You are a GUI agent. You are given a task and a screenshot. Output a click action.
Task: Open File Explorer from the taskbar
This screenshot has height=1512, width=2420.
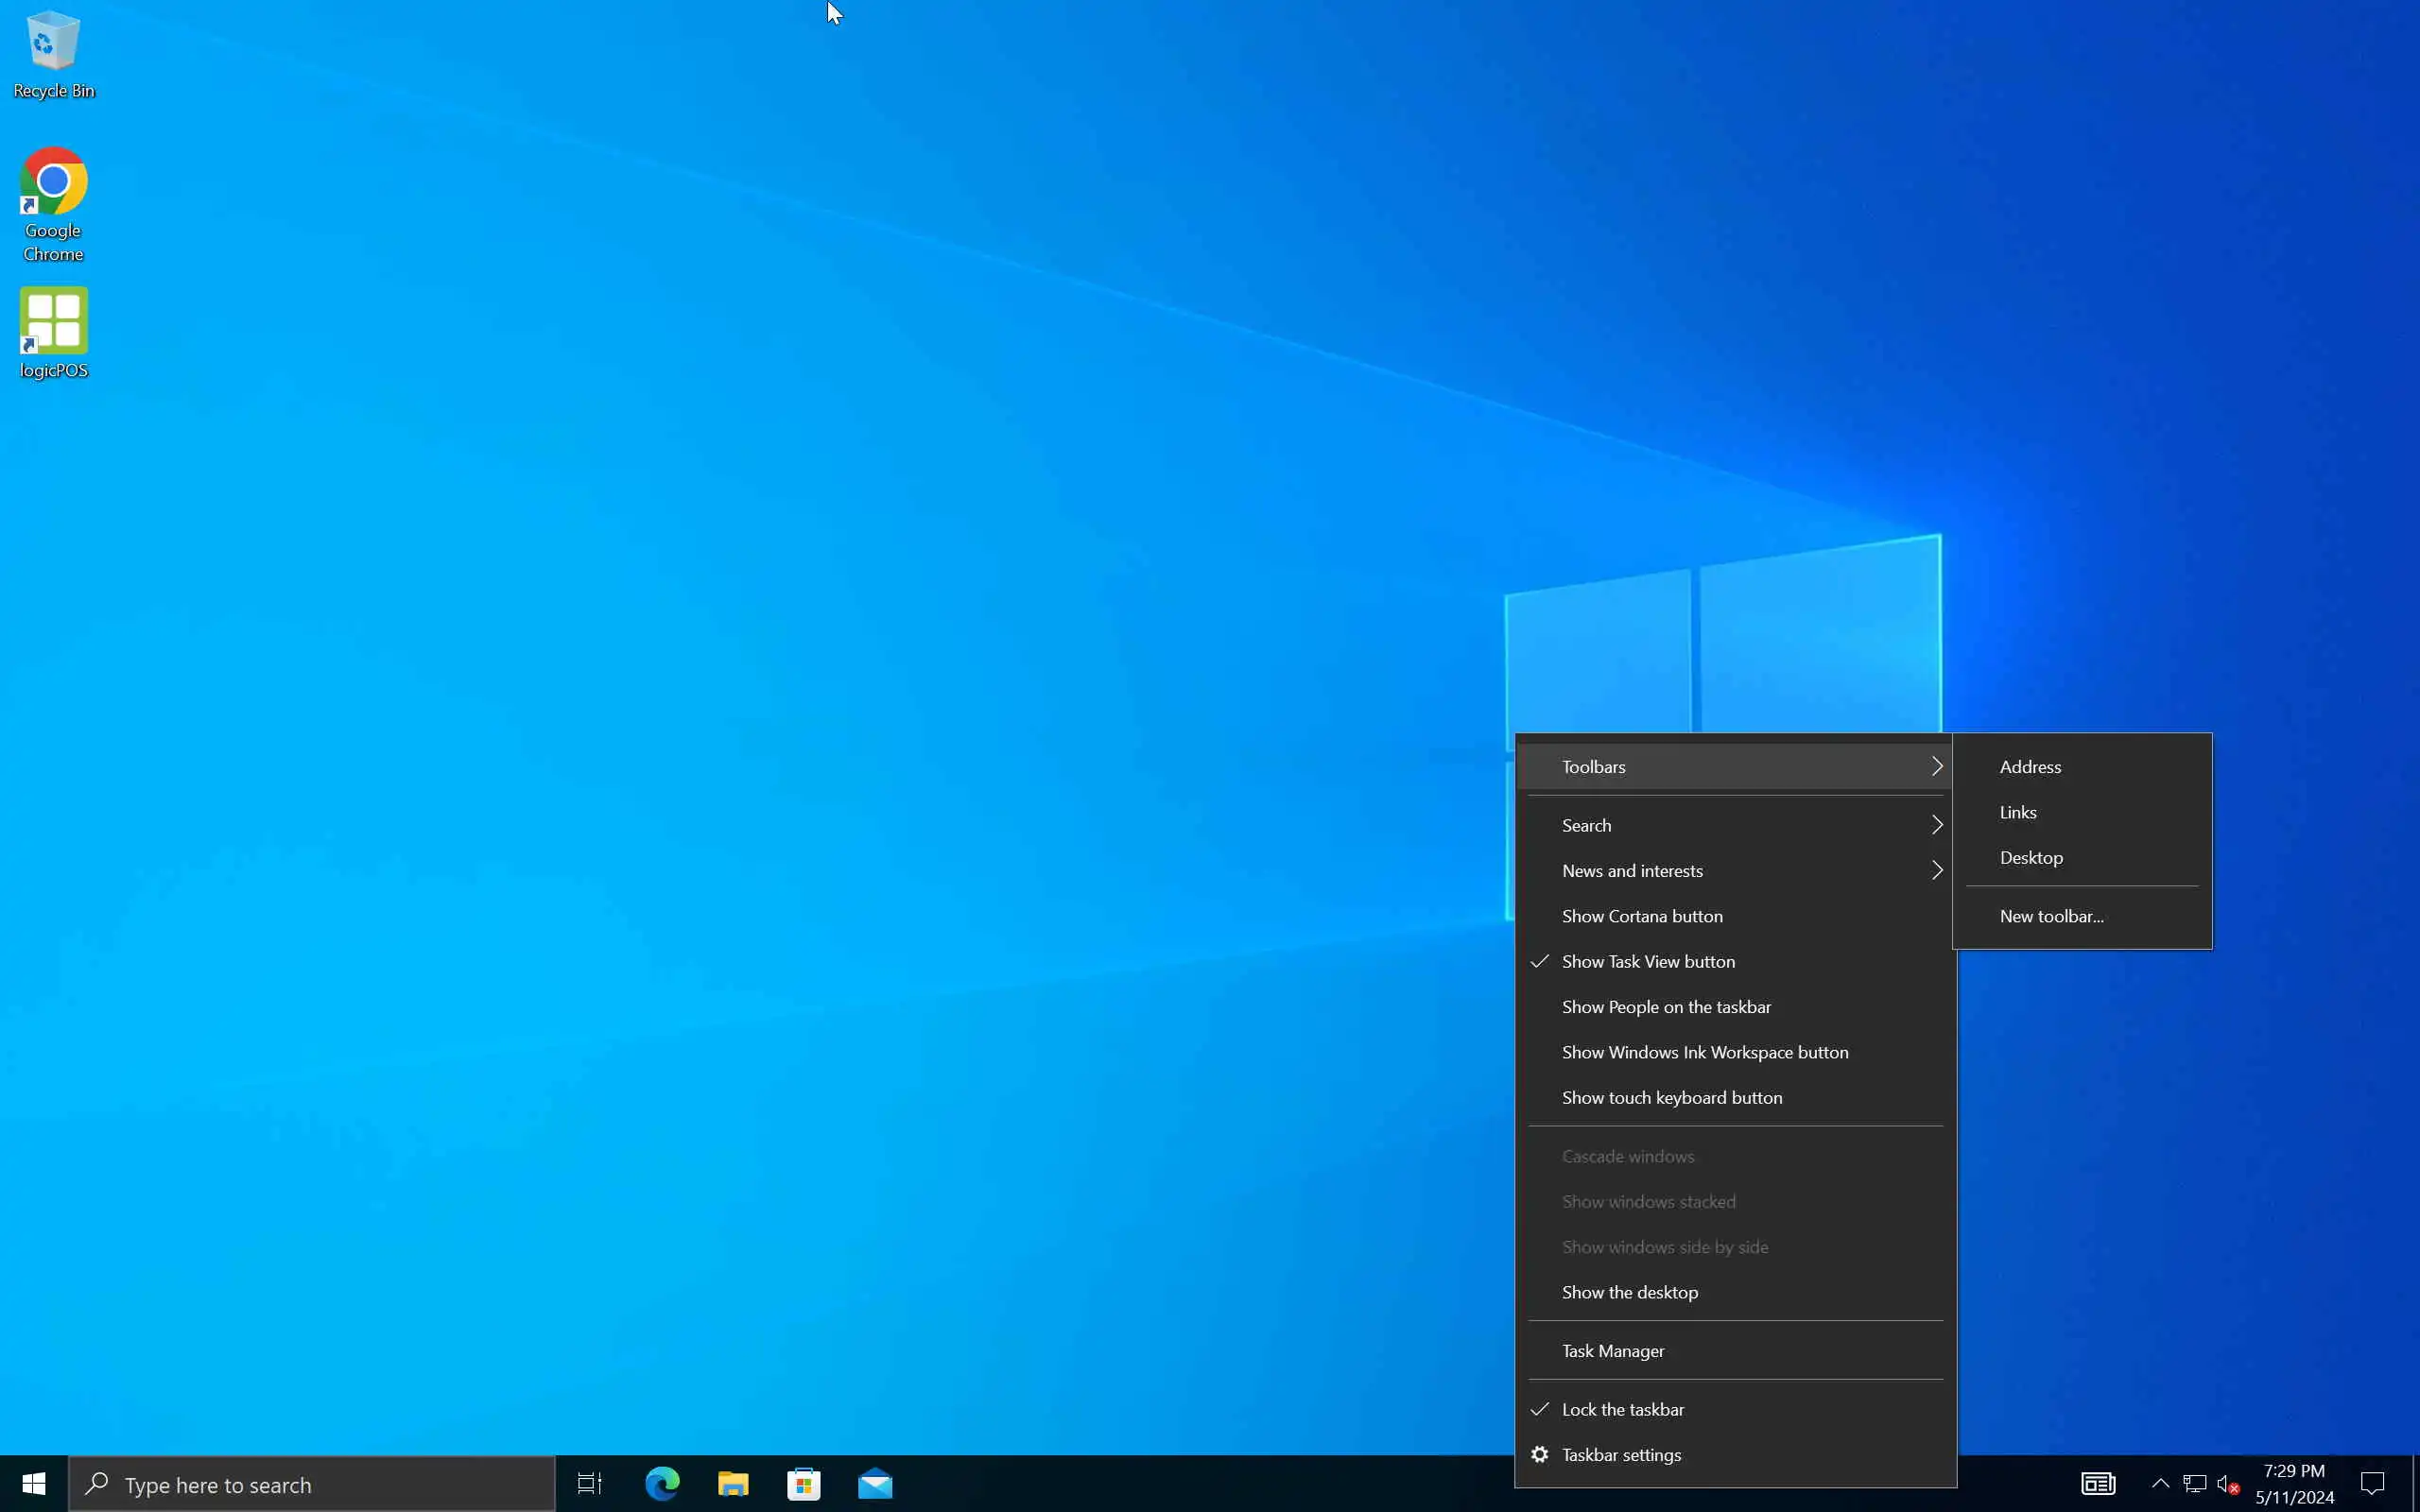(x=733, y=1484)
